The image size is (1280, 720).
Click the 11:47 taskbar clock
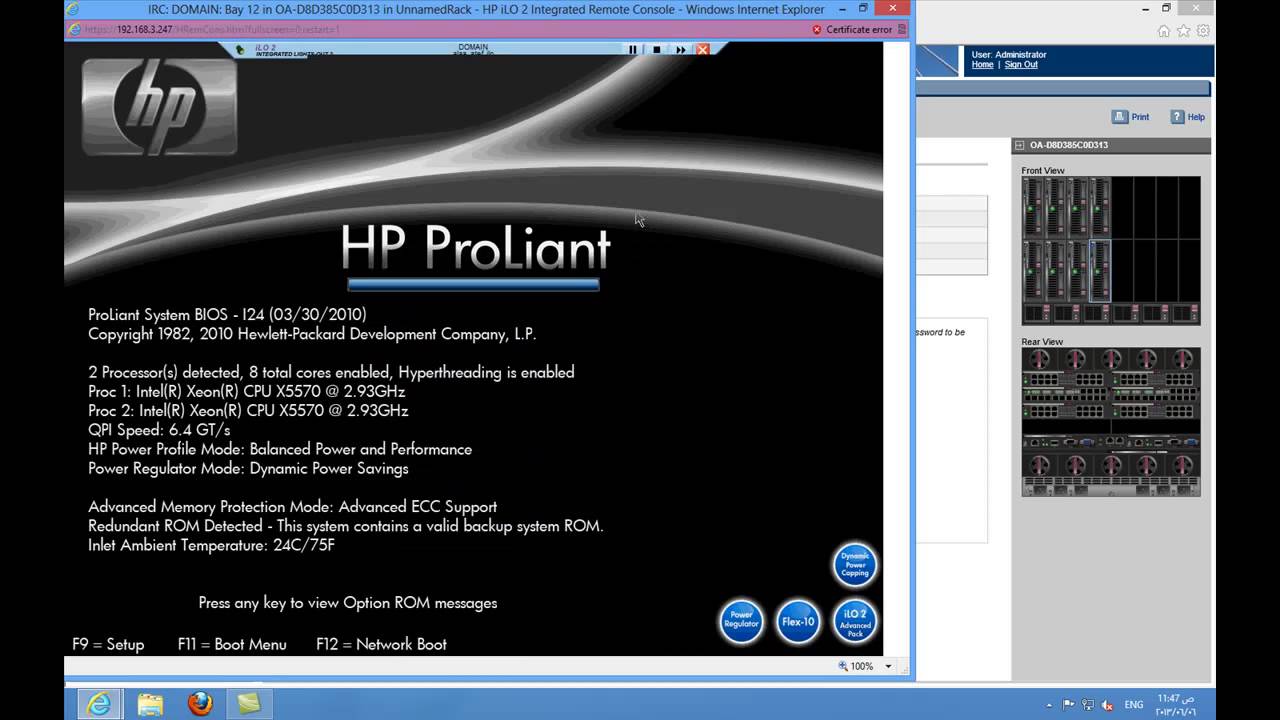pos(1175,704)
